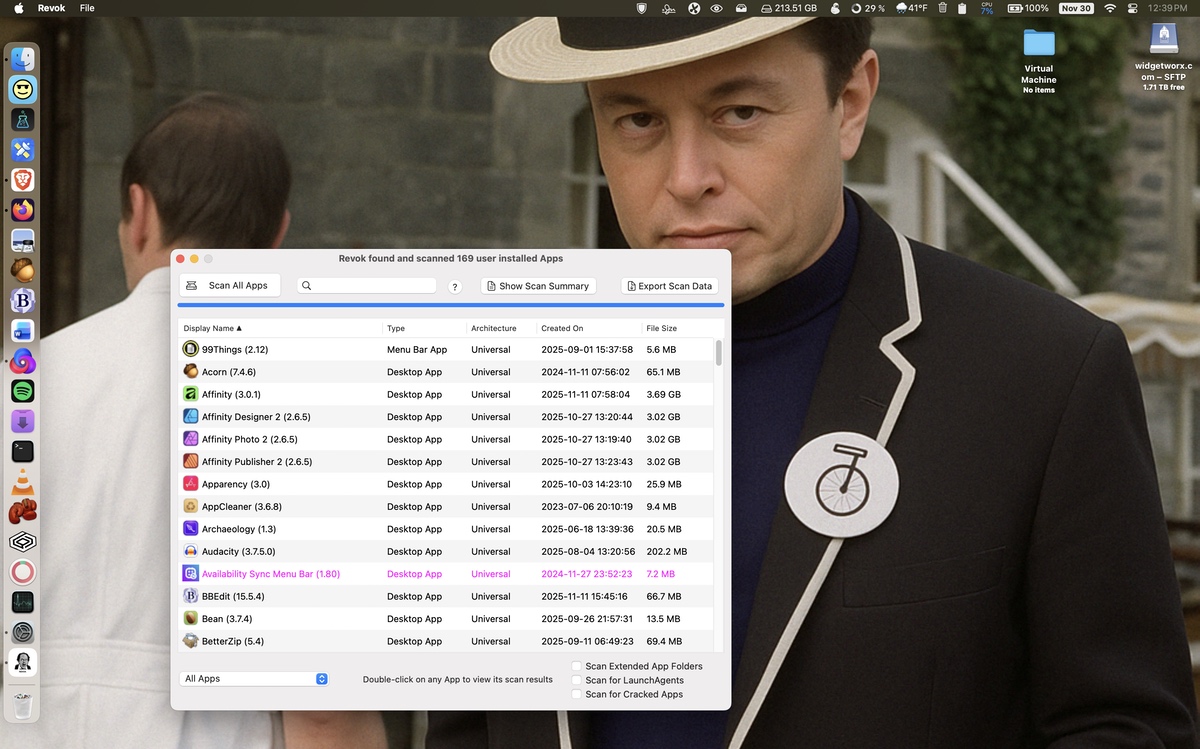Open Spotify from the Dock

(x=23, y=391)
